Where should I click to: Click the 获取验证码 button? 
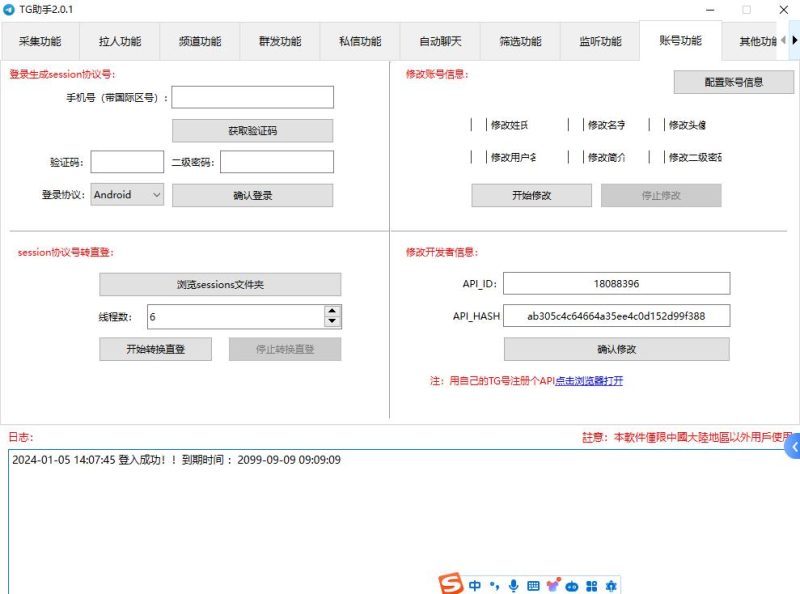click(253, 130)
